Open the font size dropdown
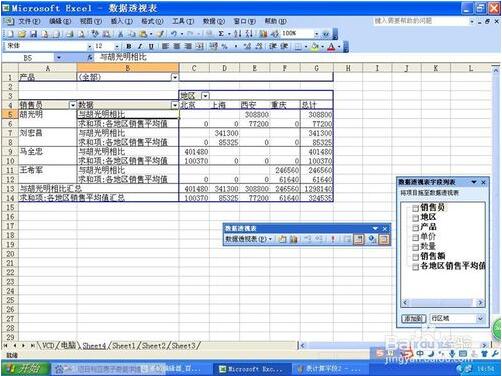502x376 pixels. tap(117, 46)
